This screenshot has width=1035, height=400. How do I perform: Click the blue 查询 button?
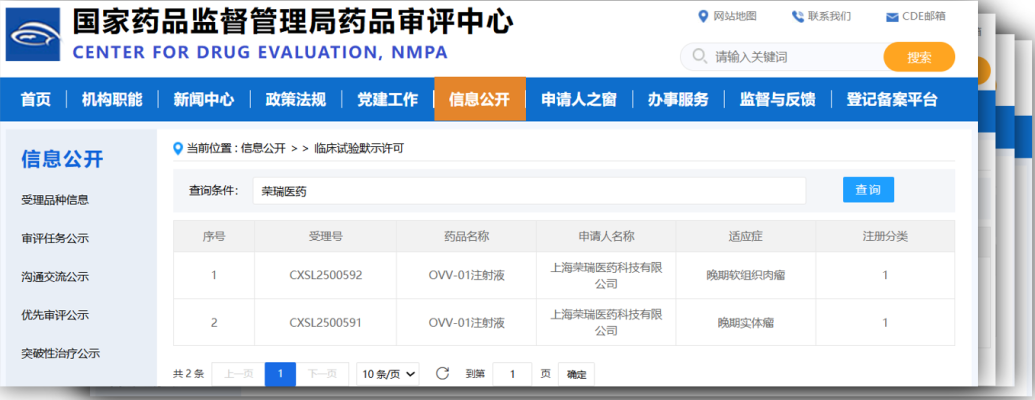tap(867, 190)
